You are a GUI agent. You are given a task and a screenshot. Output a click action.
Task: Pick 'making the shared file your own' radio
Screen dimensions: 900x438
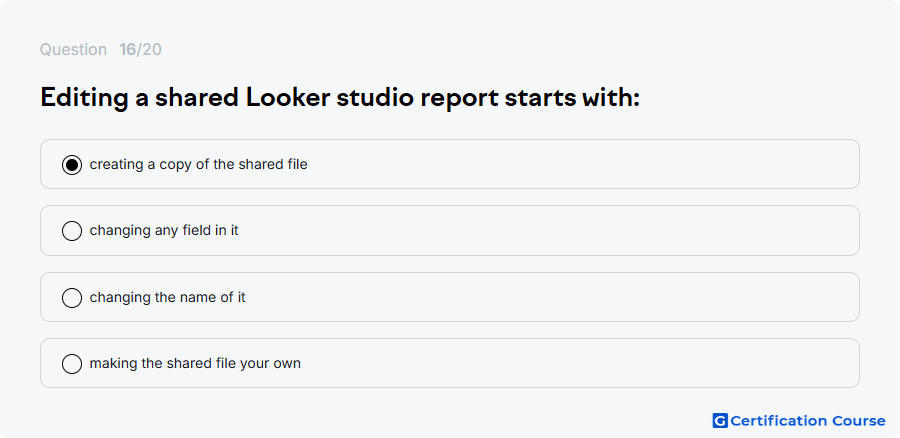pyautogui.click(x=72, y=364)
